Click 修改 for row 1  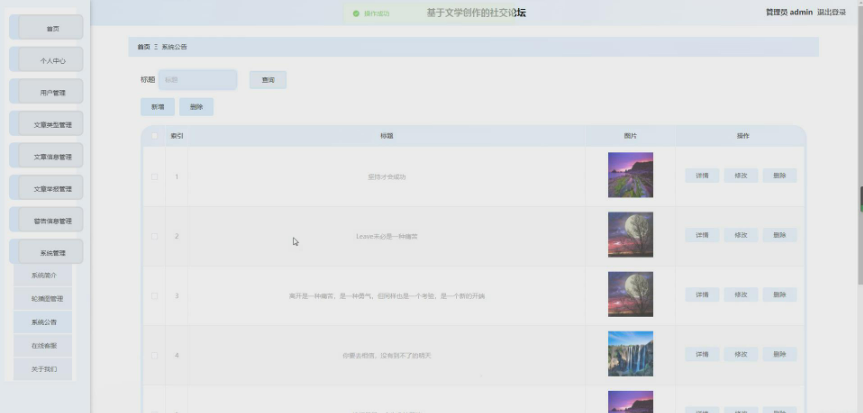click(741, 176)
